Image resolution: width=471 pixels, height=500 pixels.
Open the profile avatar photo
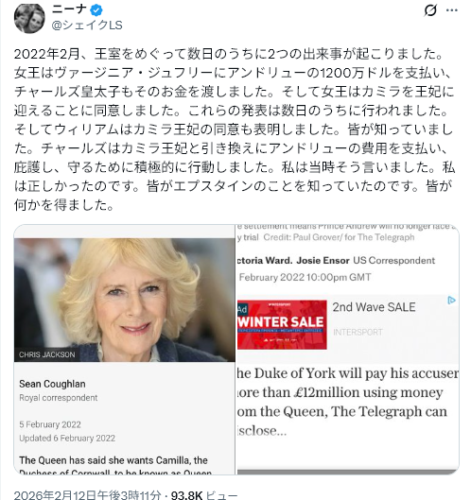click(x=29, y=18)
